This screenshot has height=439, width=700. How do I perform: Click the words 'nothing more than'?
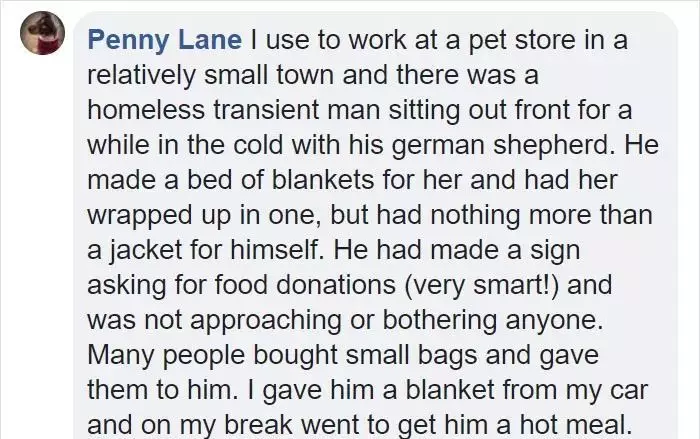point(542,214)
